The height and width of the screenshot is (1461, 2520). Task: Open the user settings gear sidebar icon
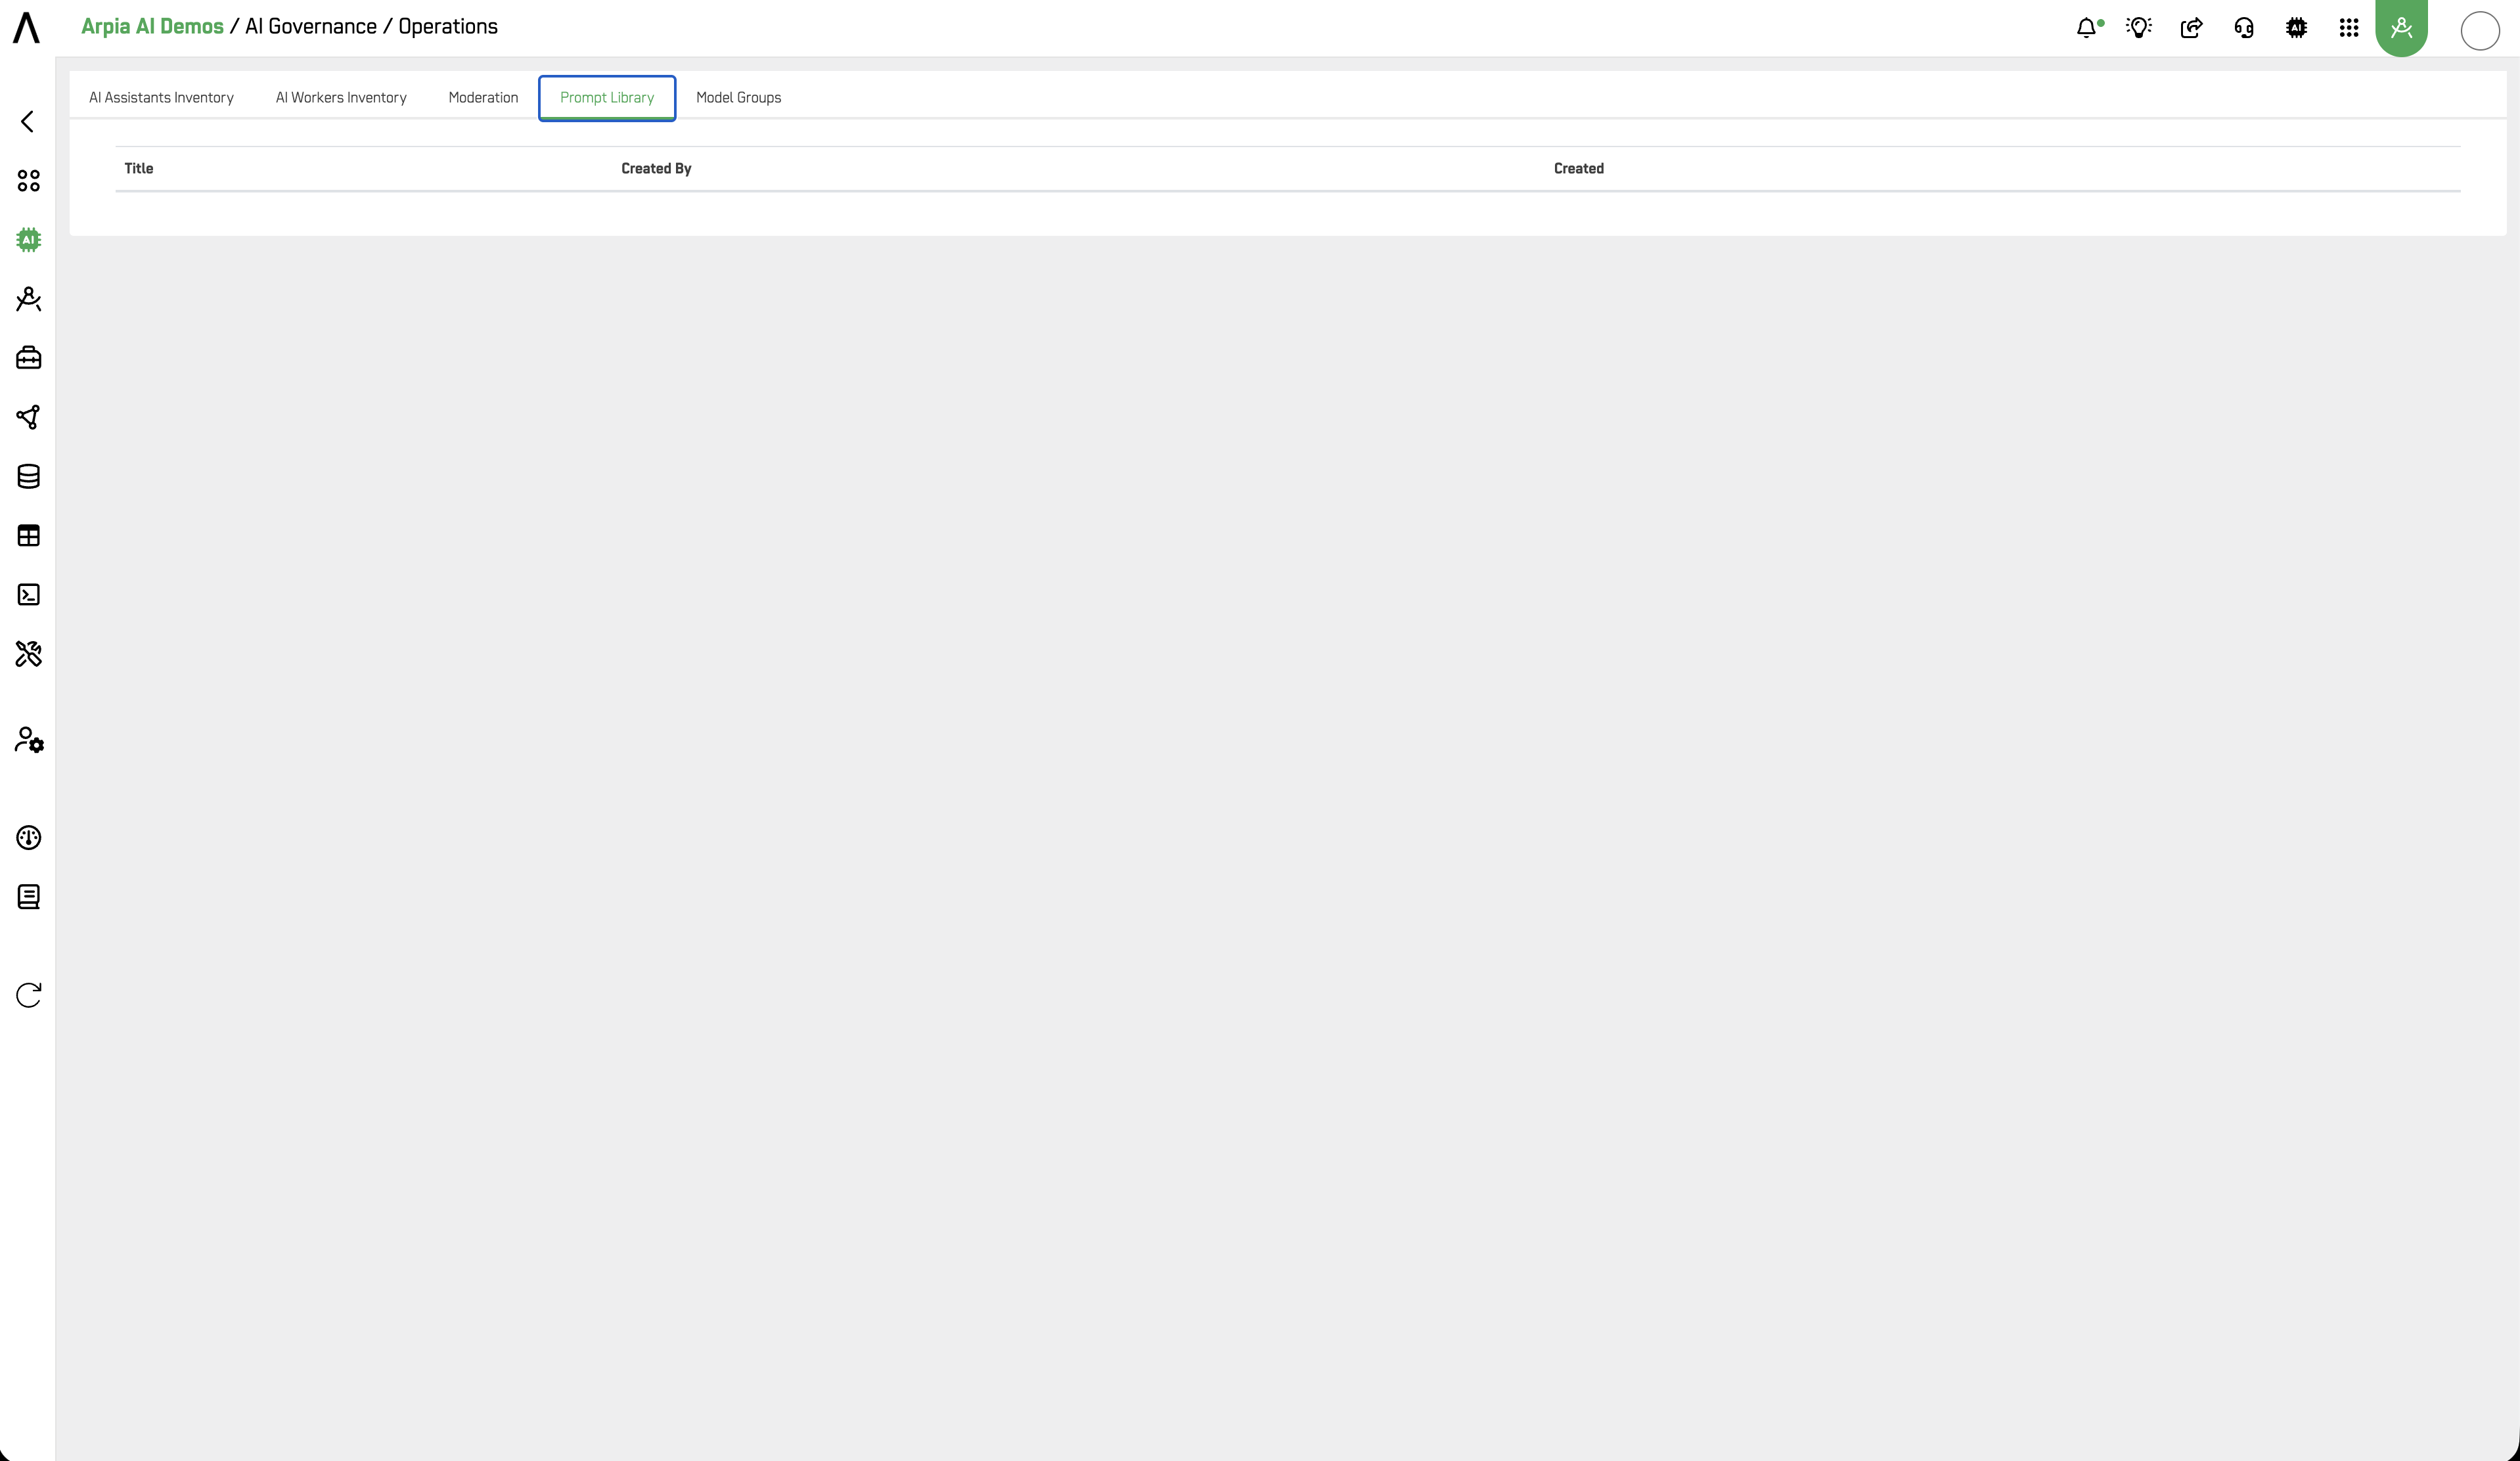click(x=29, y=739)
